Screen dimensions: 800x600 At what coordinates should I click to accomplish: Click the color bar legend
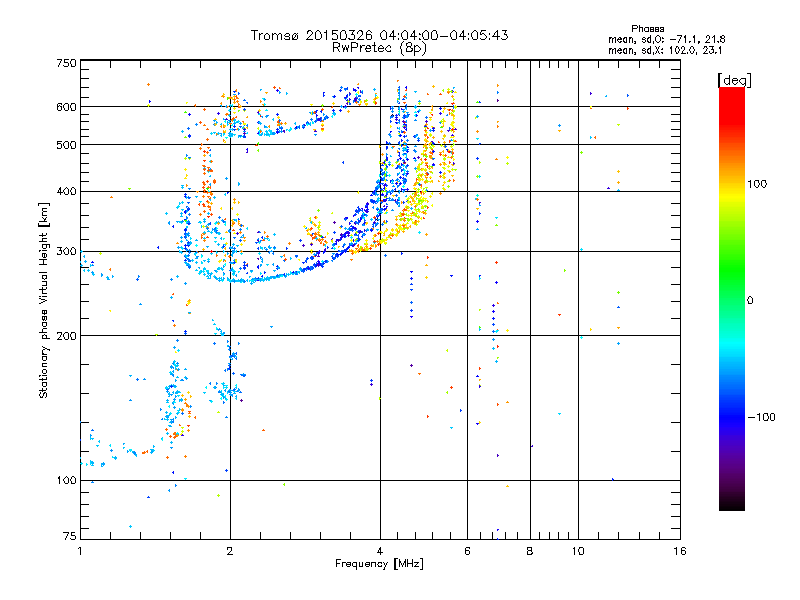point(732,298)
